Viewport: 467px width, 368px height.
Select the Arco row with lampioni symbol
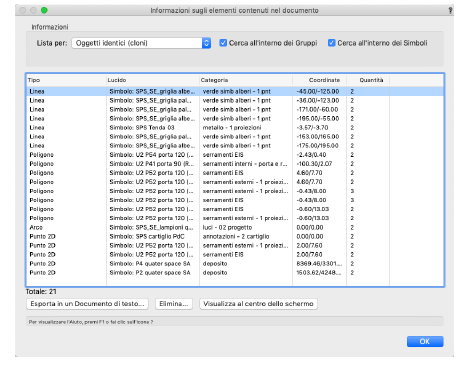(x=235, y=227)
